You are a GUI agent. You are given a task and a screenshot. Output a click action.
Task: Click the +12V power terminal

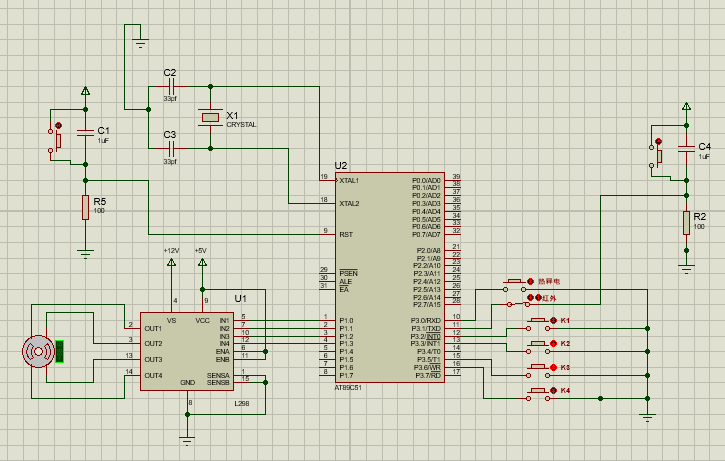tap(171, 264)
